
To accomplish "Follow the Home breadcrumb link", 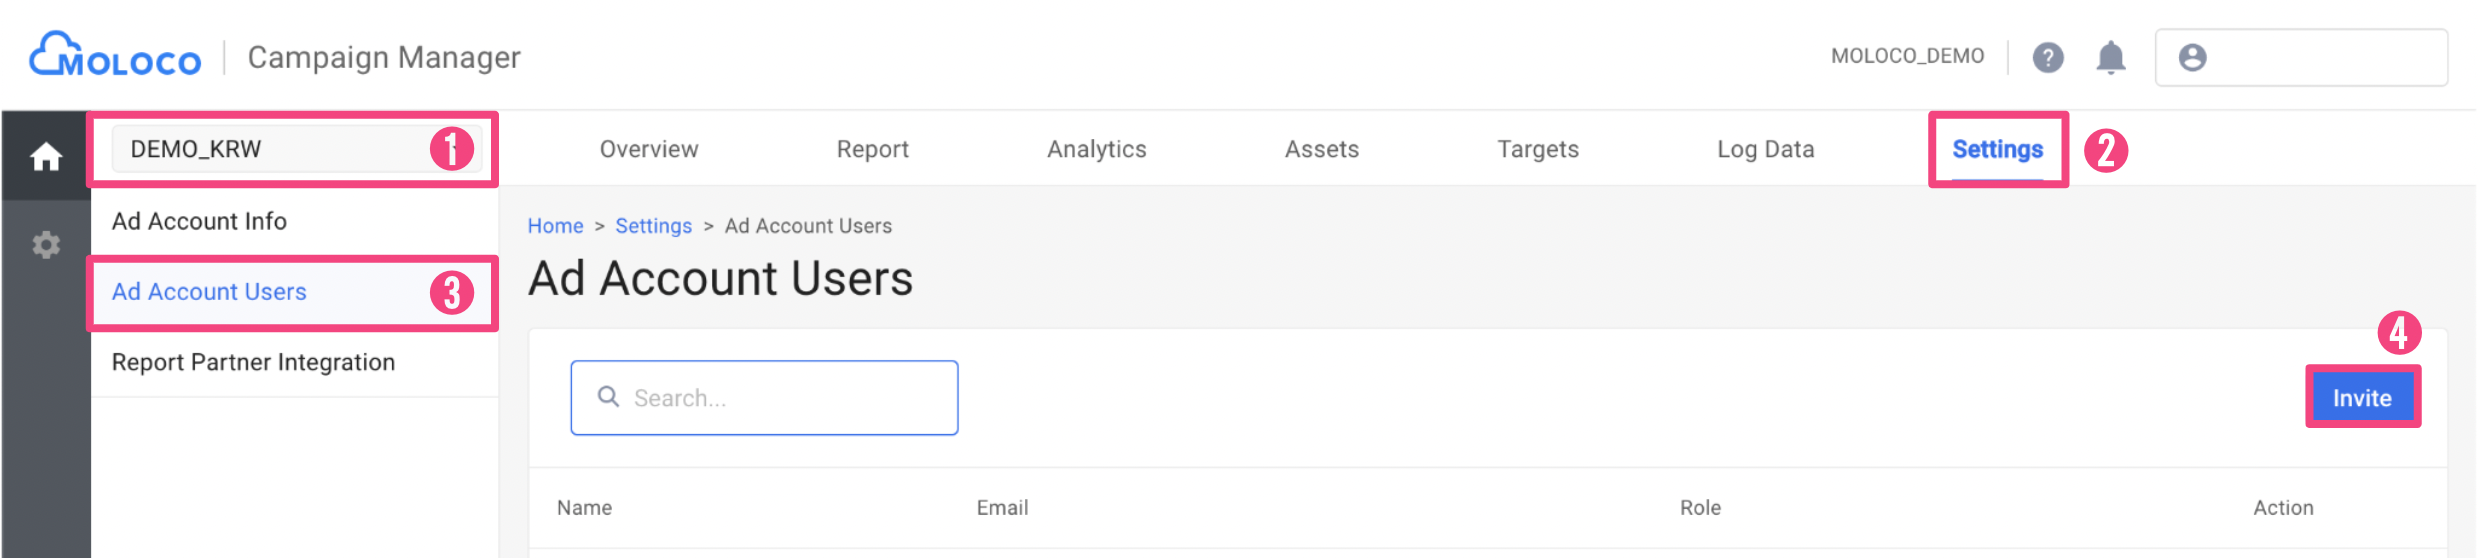I will coord(555,226).
